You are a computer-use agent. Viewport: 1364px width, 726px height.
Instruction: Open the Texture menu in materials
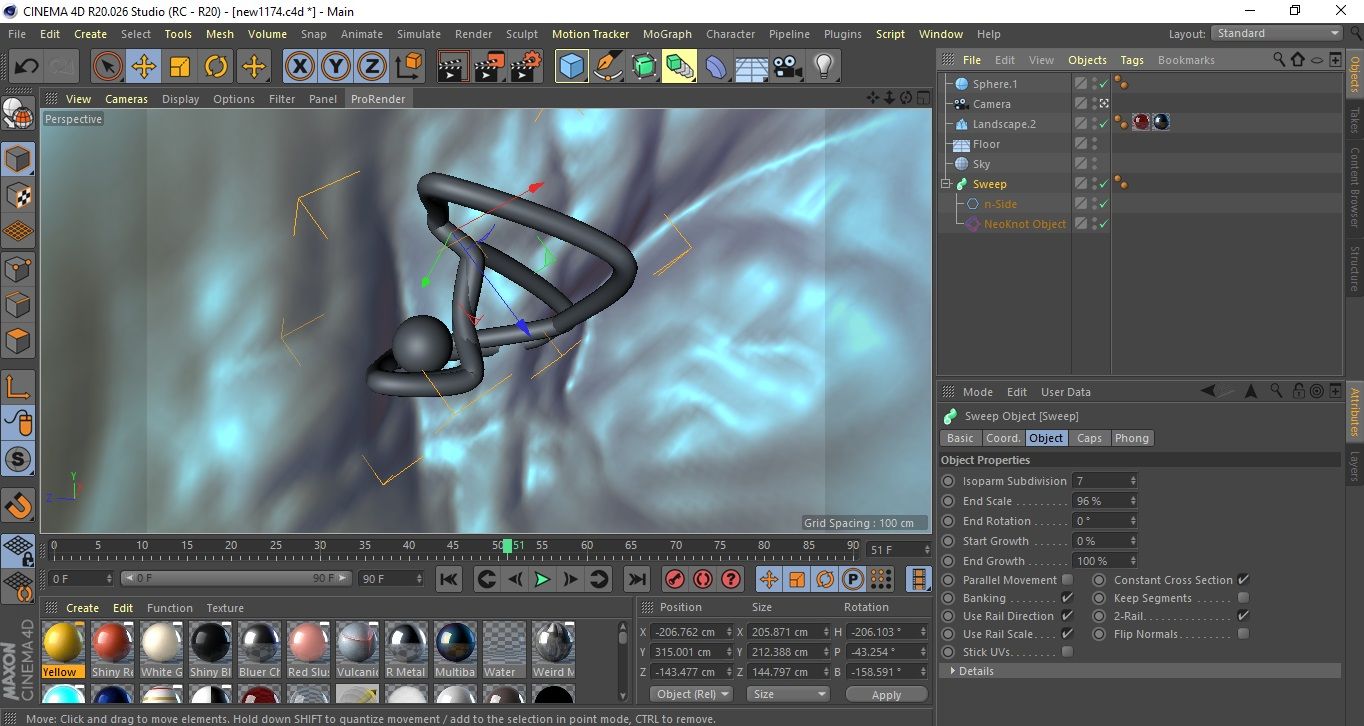225,608
